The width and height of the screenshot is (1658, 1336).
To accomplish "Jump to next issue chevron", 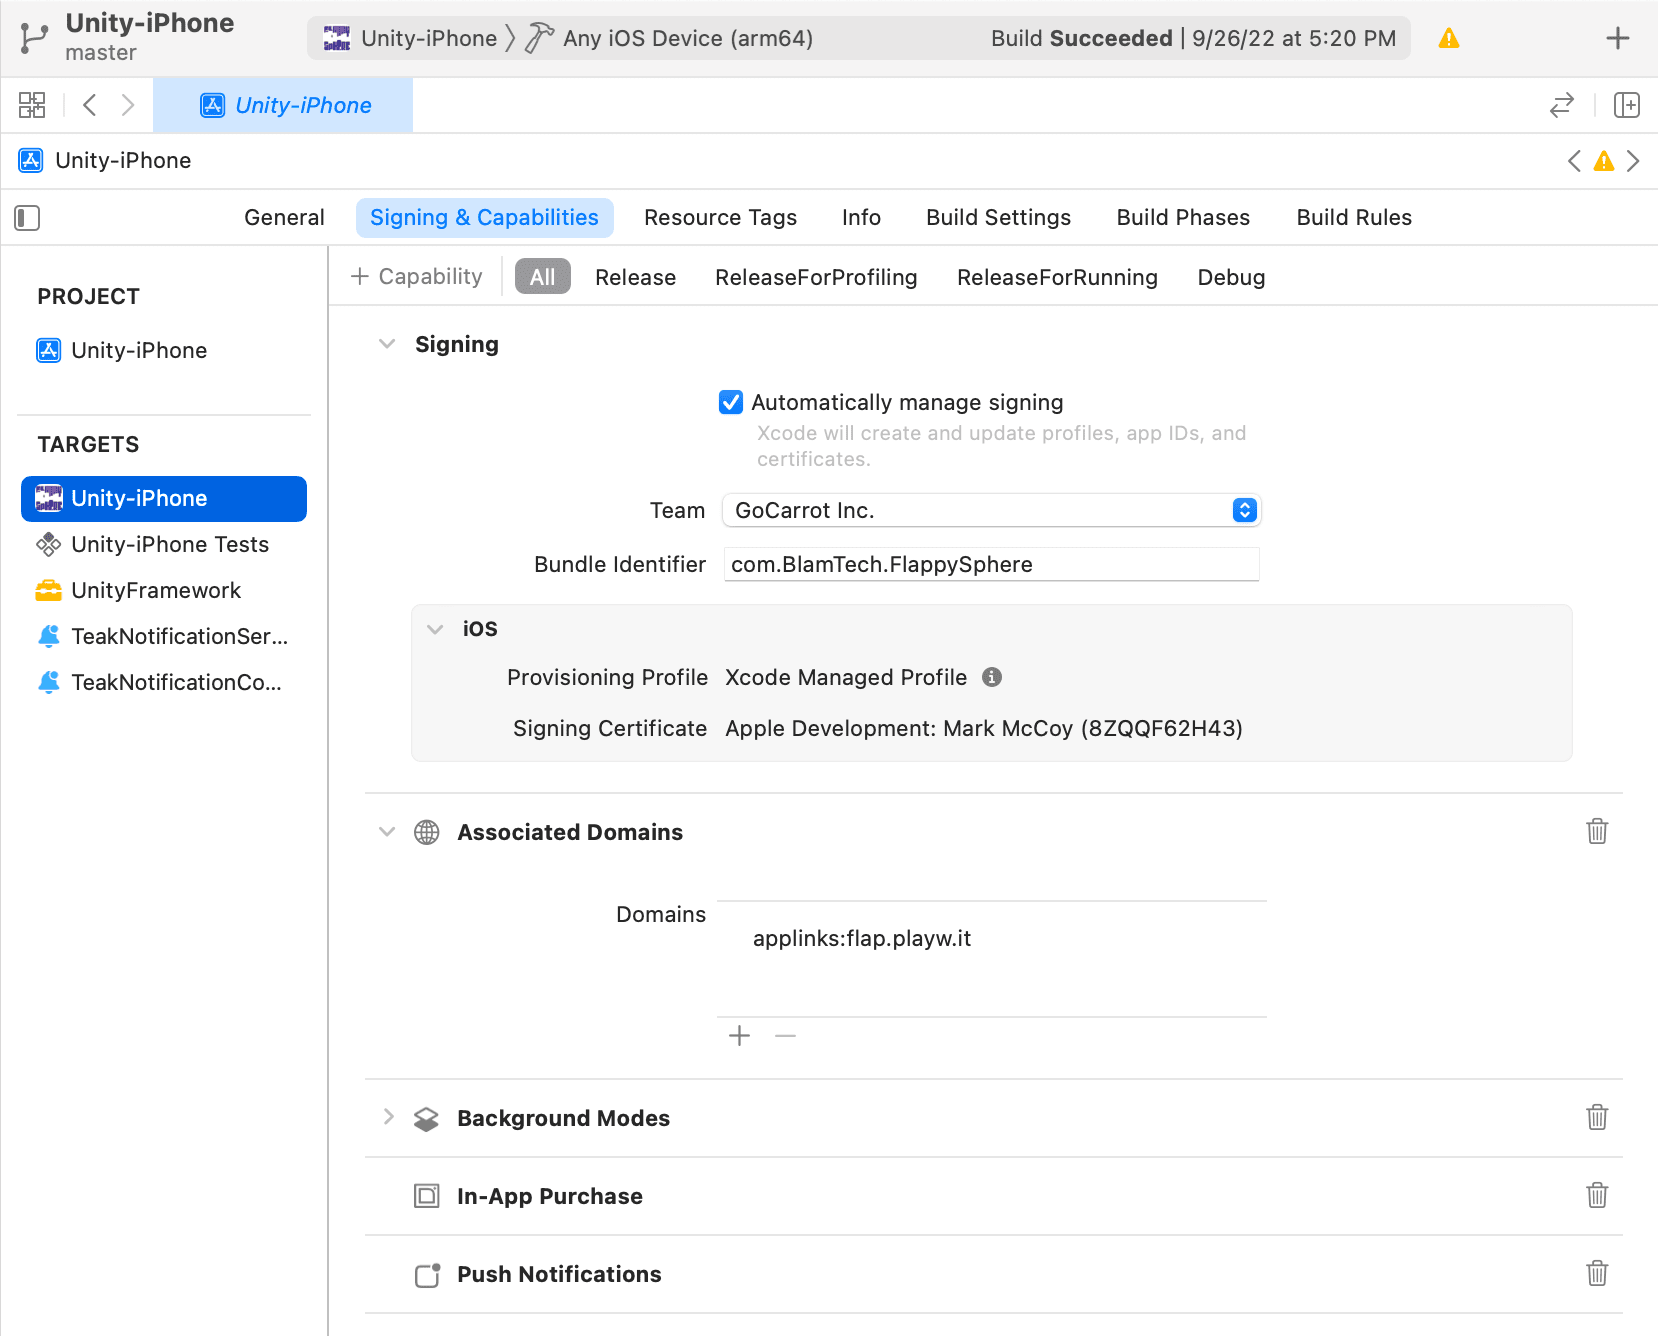I will click(1633, 161).
